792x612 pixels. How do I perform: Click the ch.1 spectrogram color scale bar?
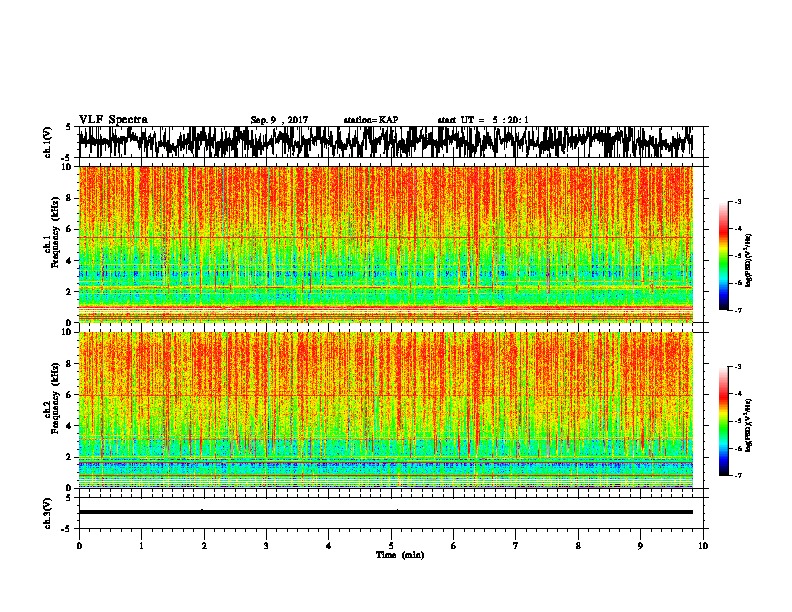[x=724, y=256]
